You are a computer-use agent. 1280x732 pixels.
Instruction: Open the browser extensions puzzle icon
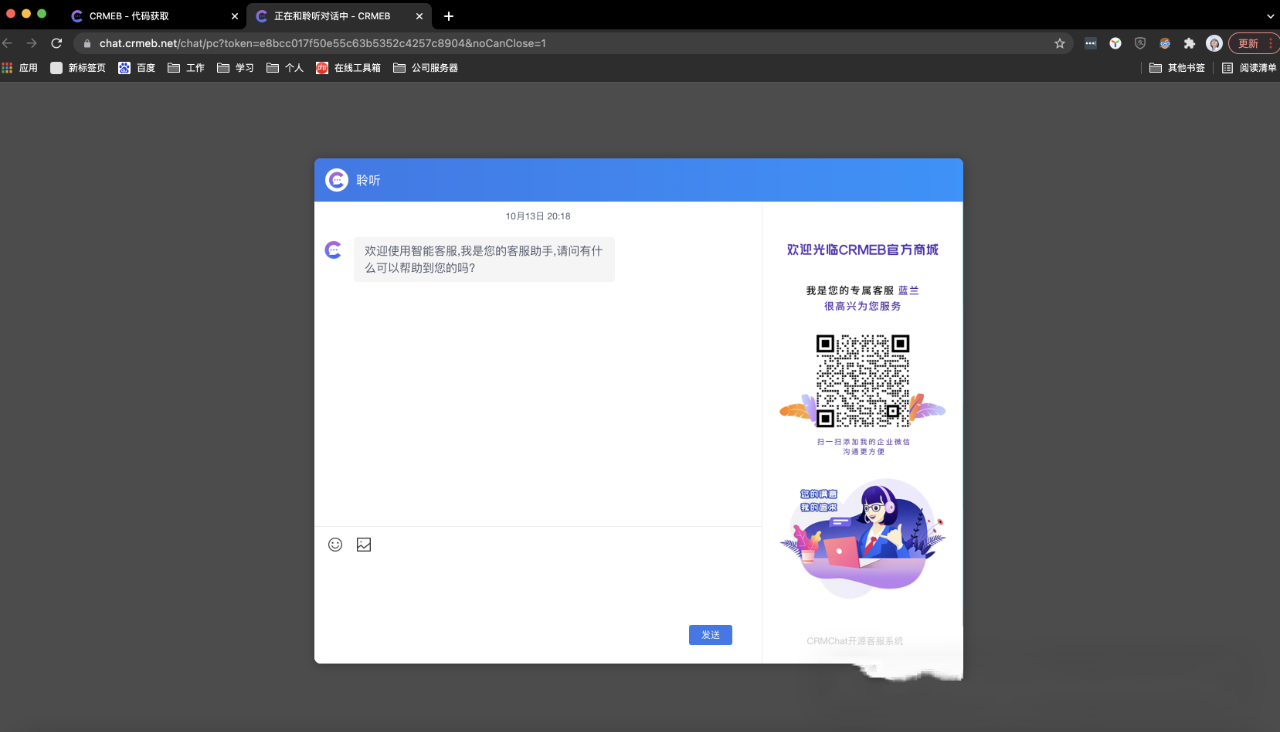[1189, 43]
